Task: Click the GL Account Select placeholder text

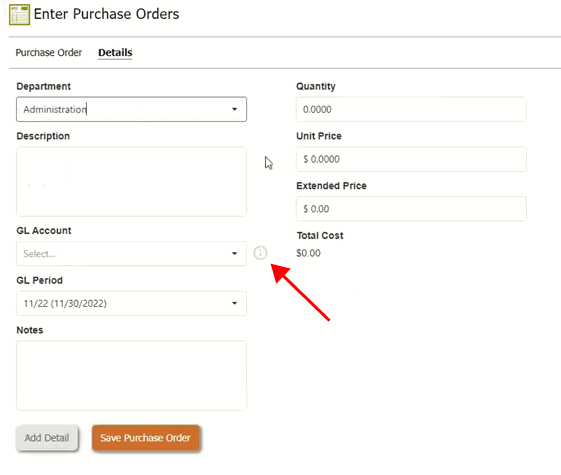Action: [39, 254]
